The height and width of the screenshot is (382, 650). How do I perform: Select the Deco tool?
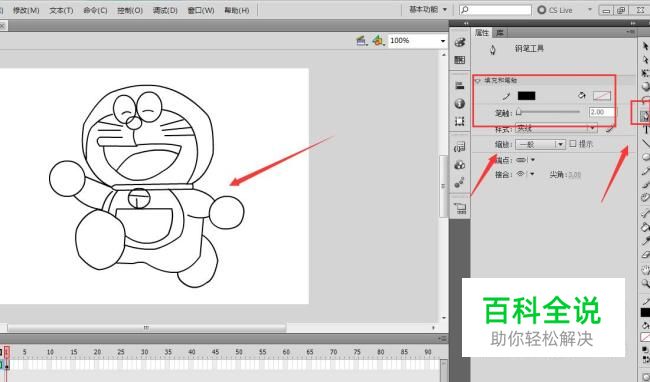[x=645, y=197]
